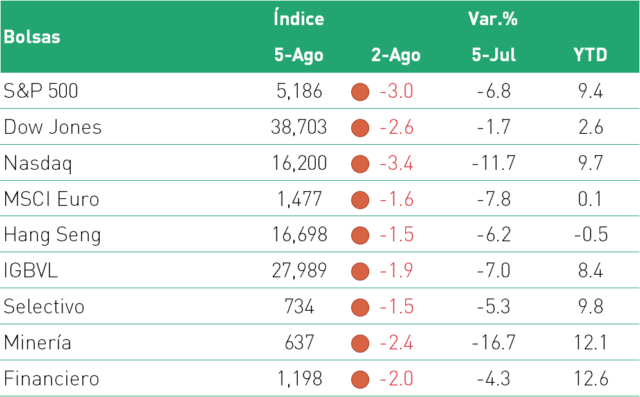640x397 pixels.
Task: Click the red dot next to MSCI Euro
Action: tap(360, 200)
